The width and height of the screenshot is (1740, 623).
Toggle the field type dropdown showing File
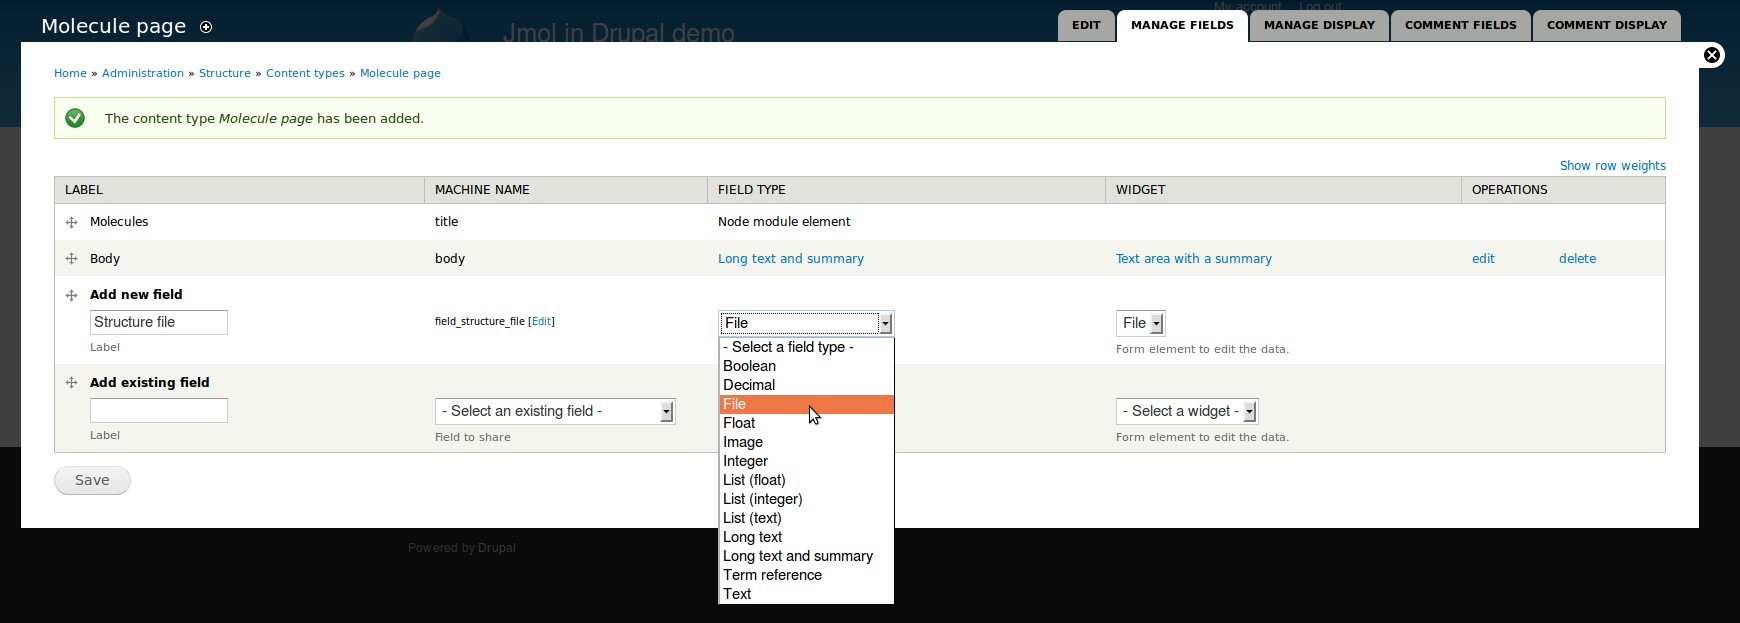point(806,323)
